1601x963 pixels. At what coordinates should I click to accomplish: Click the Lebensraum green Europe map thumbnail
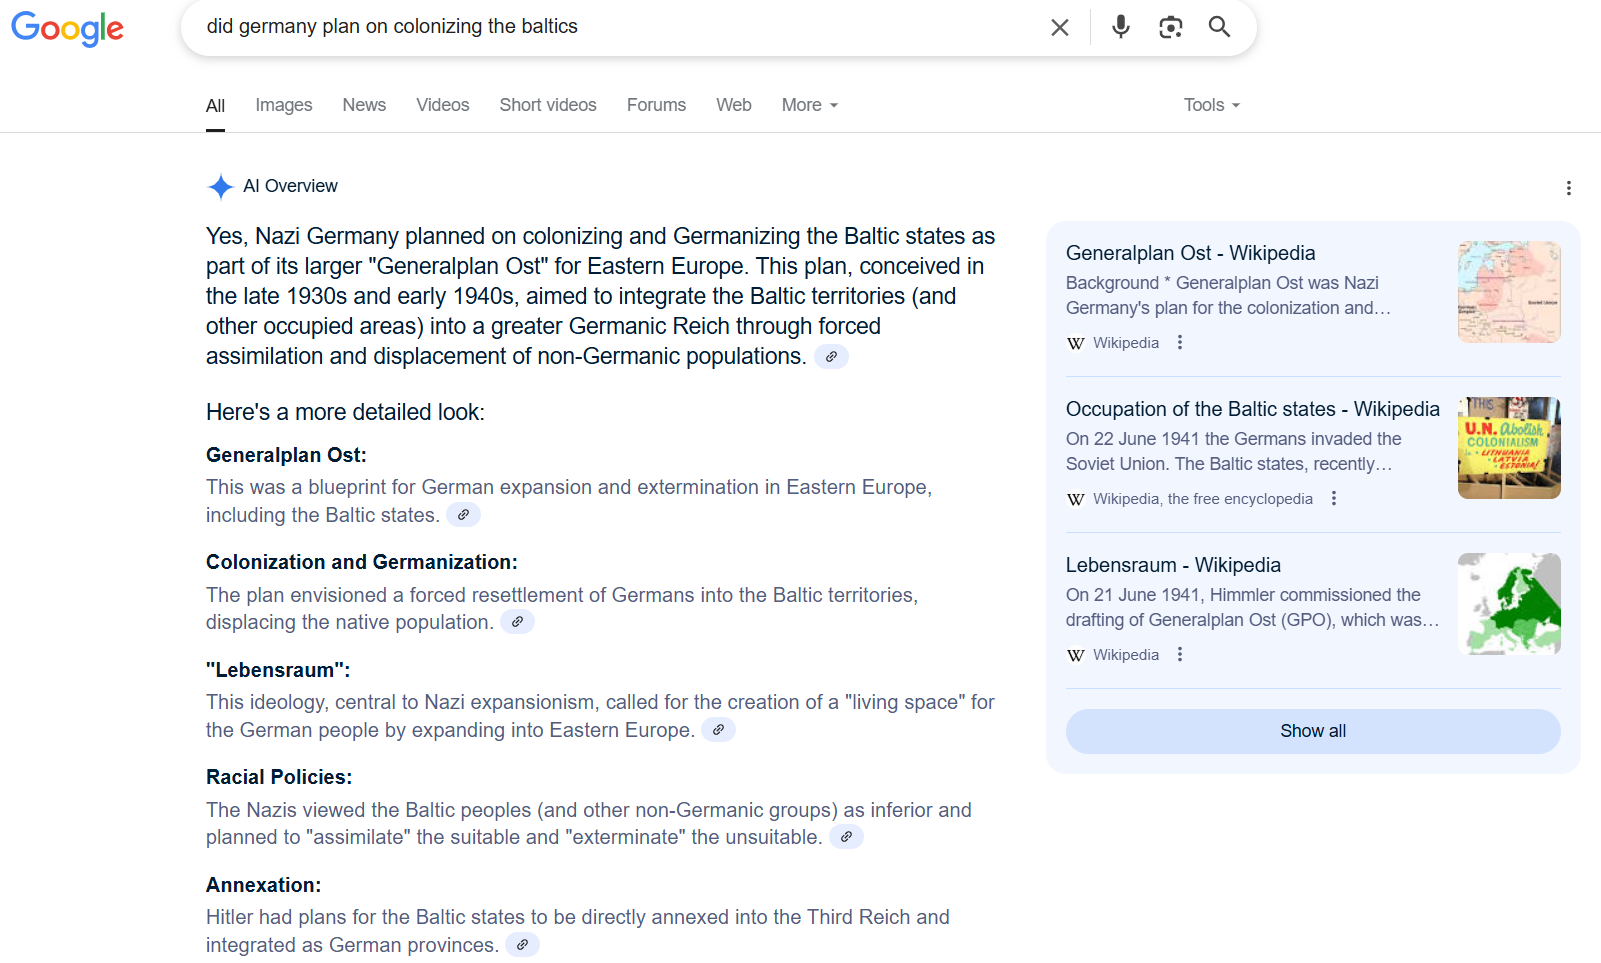point(1509,604)
